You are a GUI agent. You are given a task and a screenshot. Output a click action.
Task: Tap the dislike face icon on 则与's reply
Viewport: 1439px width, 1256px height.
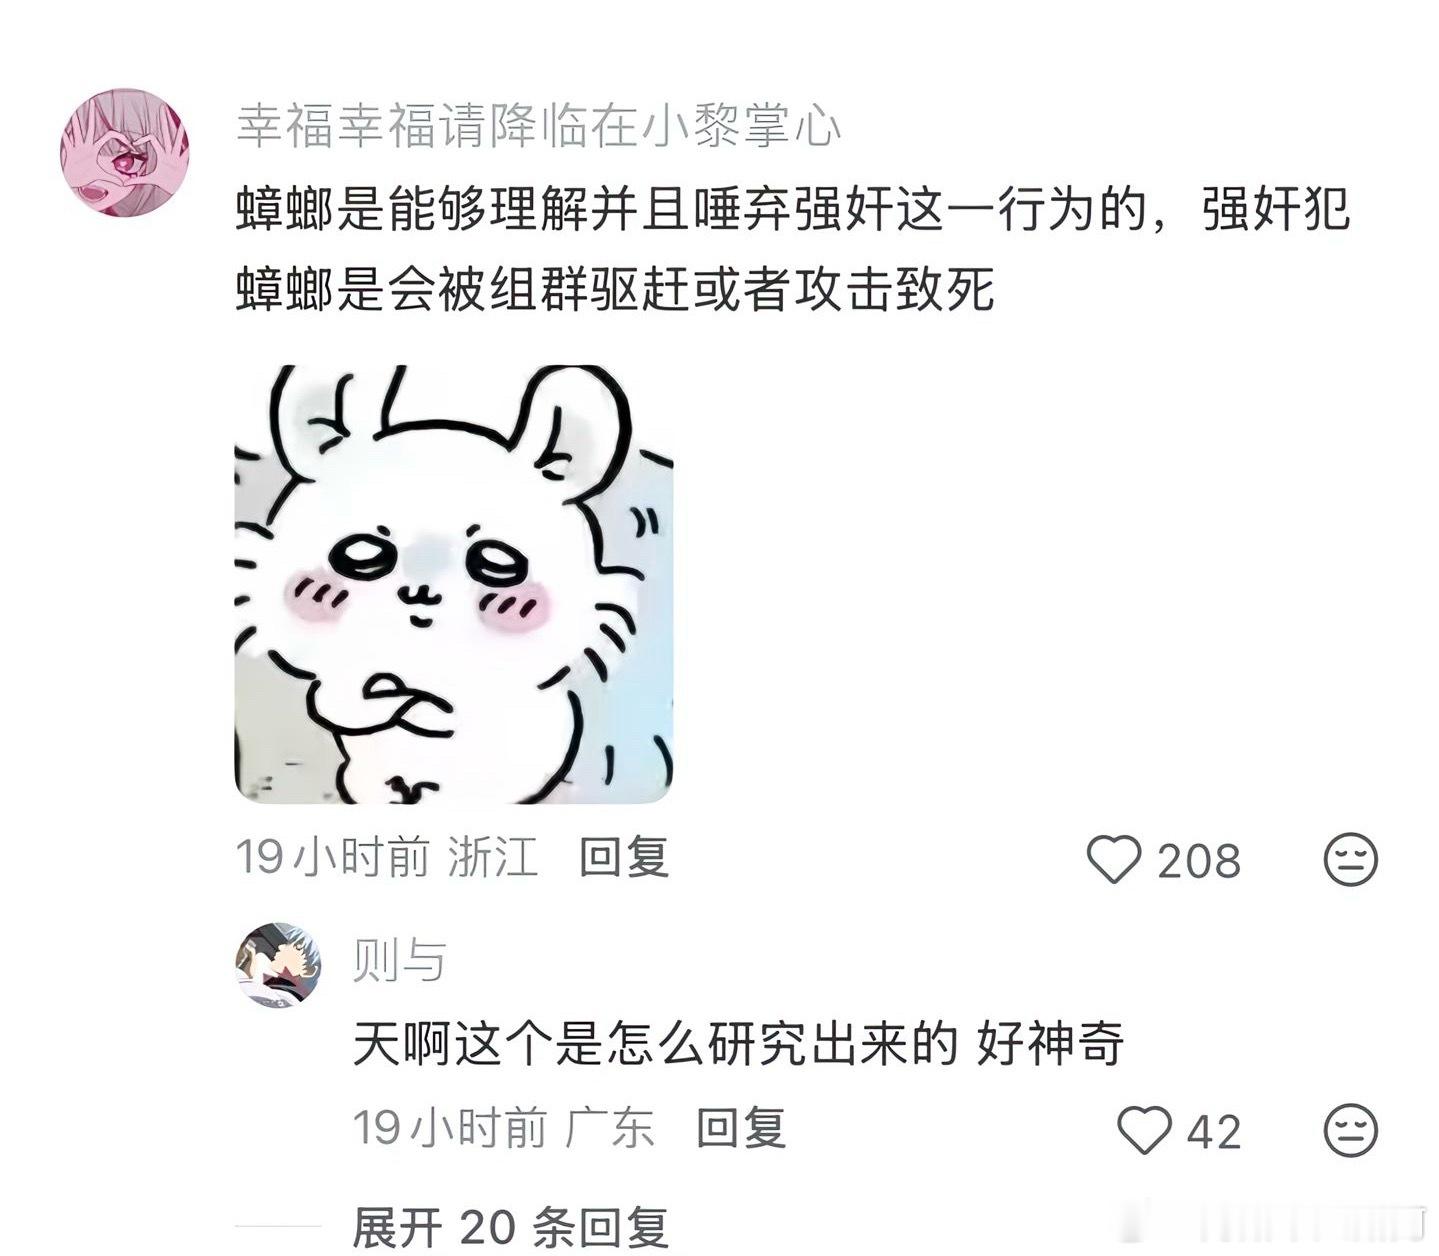pos(1351,1130)
